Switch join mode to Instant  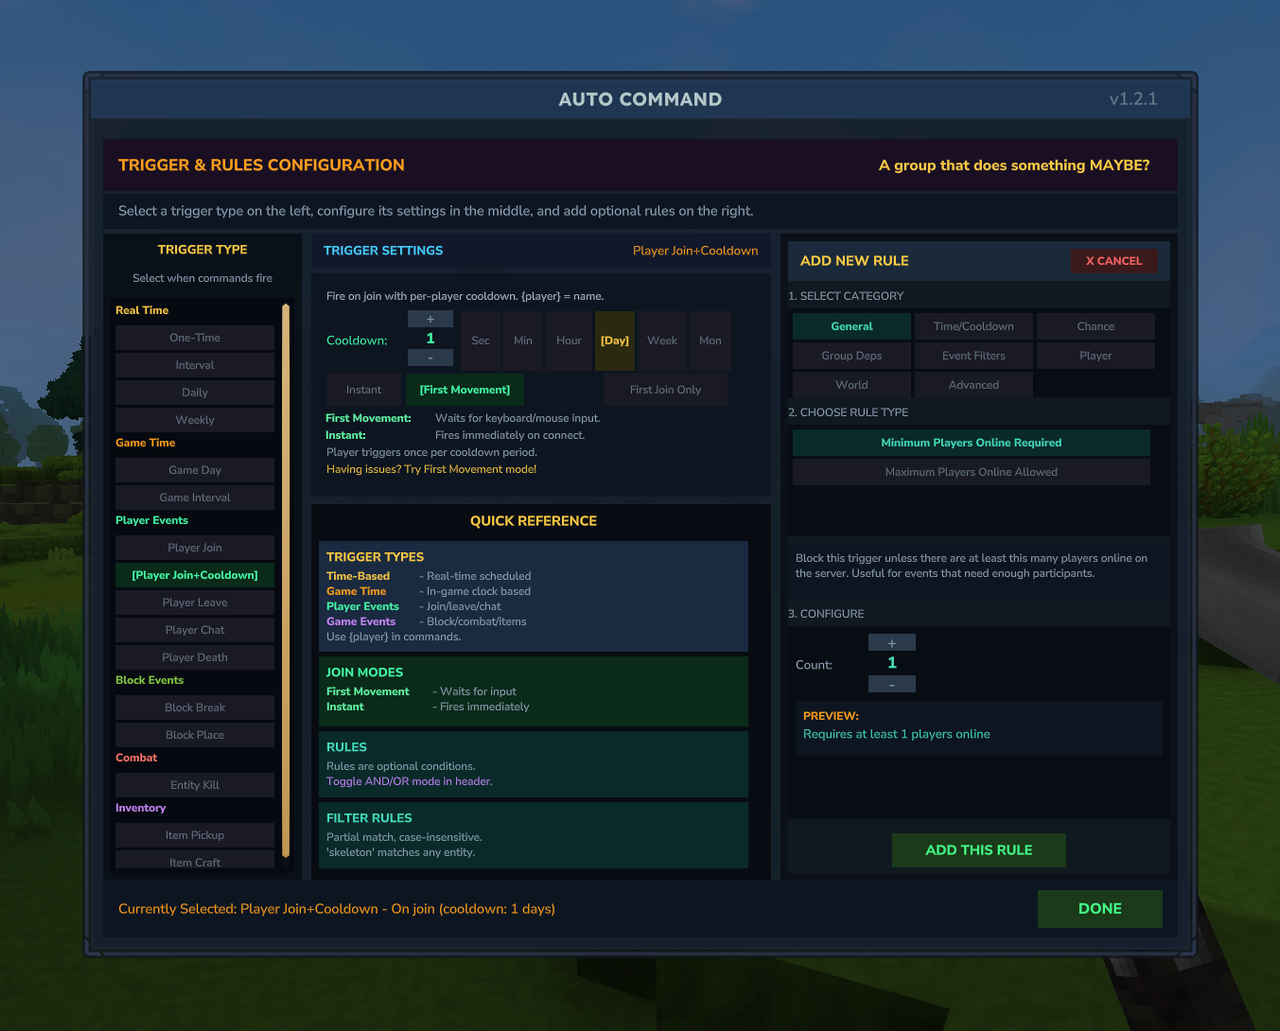[364, 390]
